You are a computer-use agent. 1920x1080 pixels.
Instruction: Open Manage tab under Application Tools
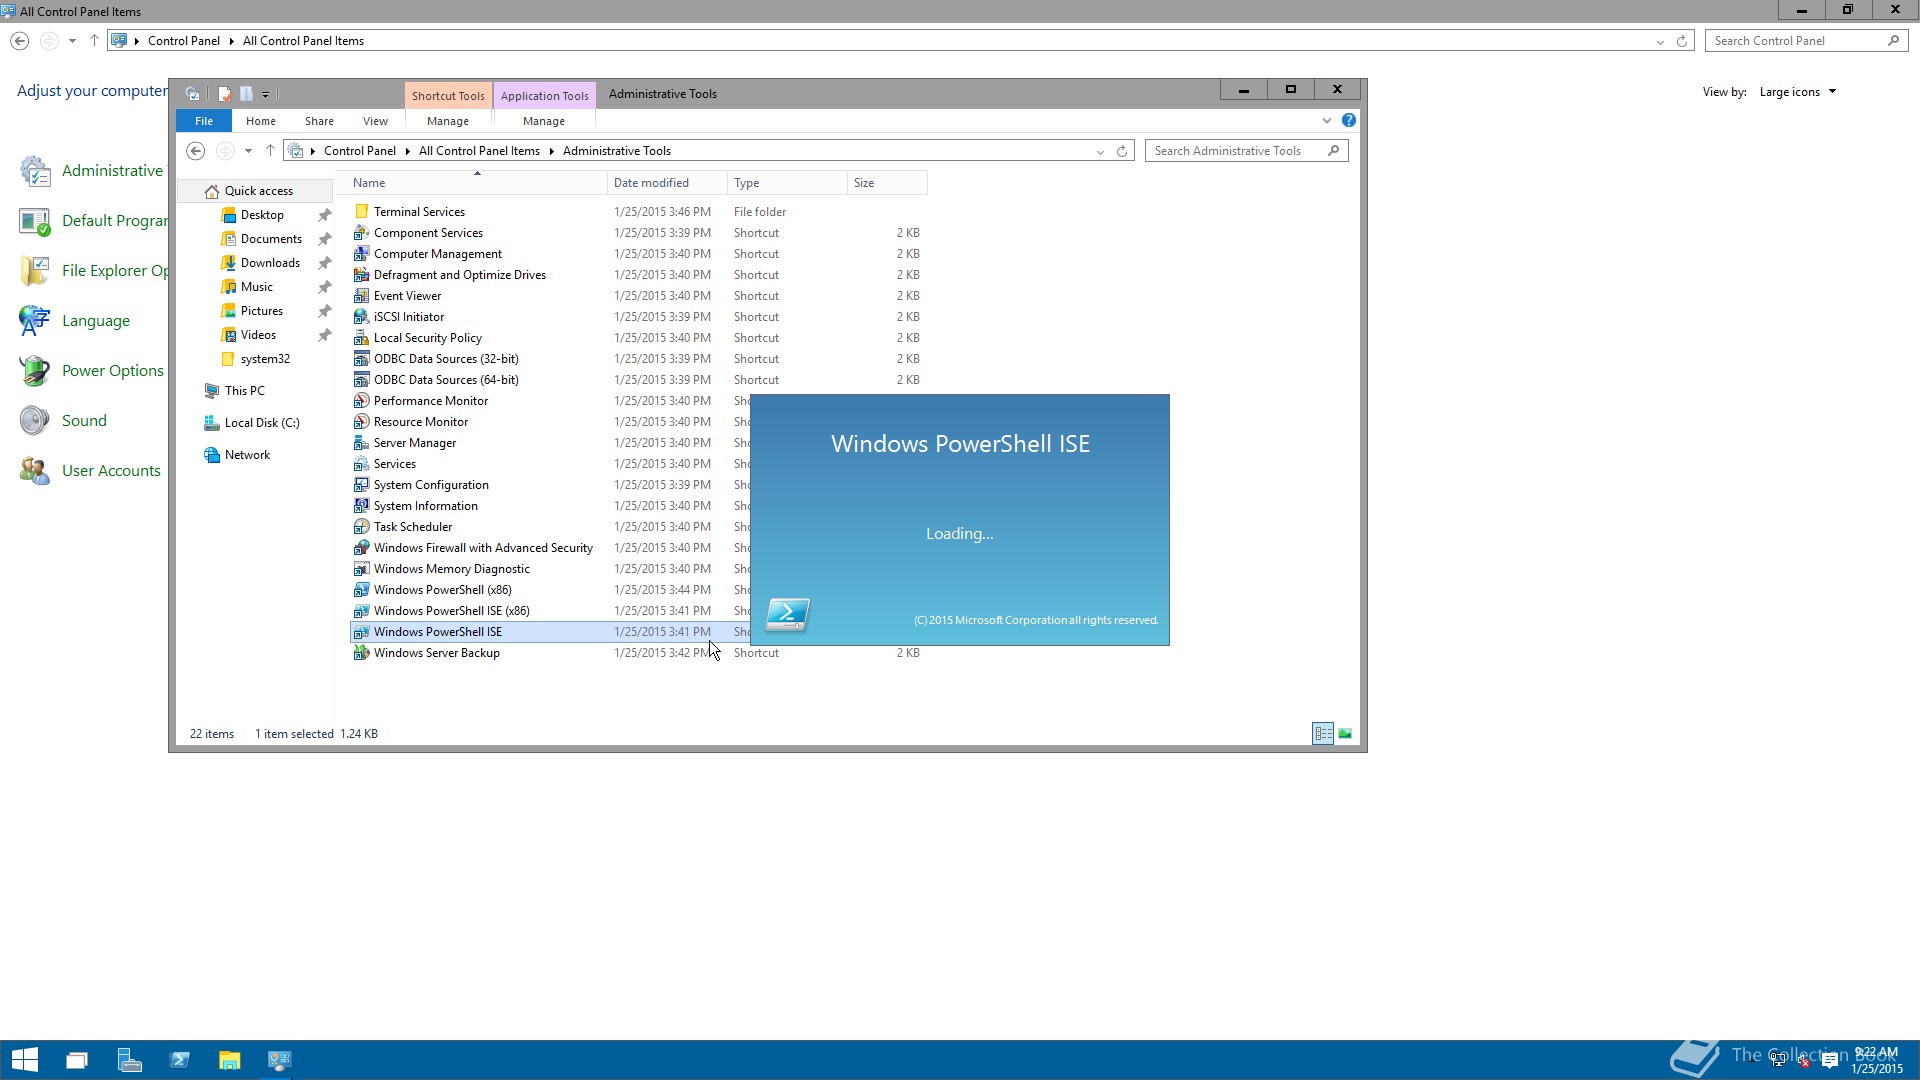click(x=544, y=121)
